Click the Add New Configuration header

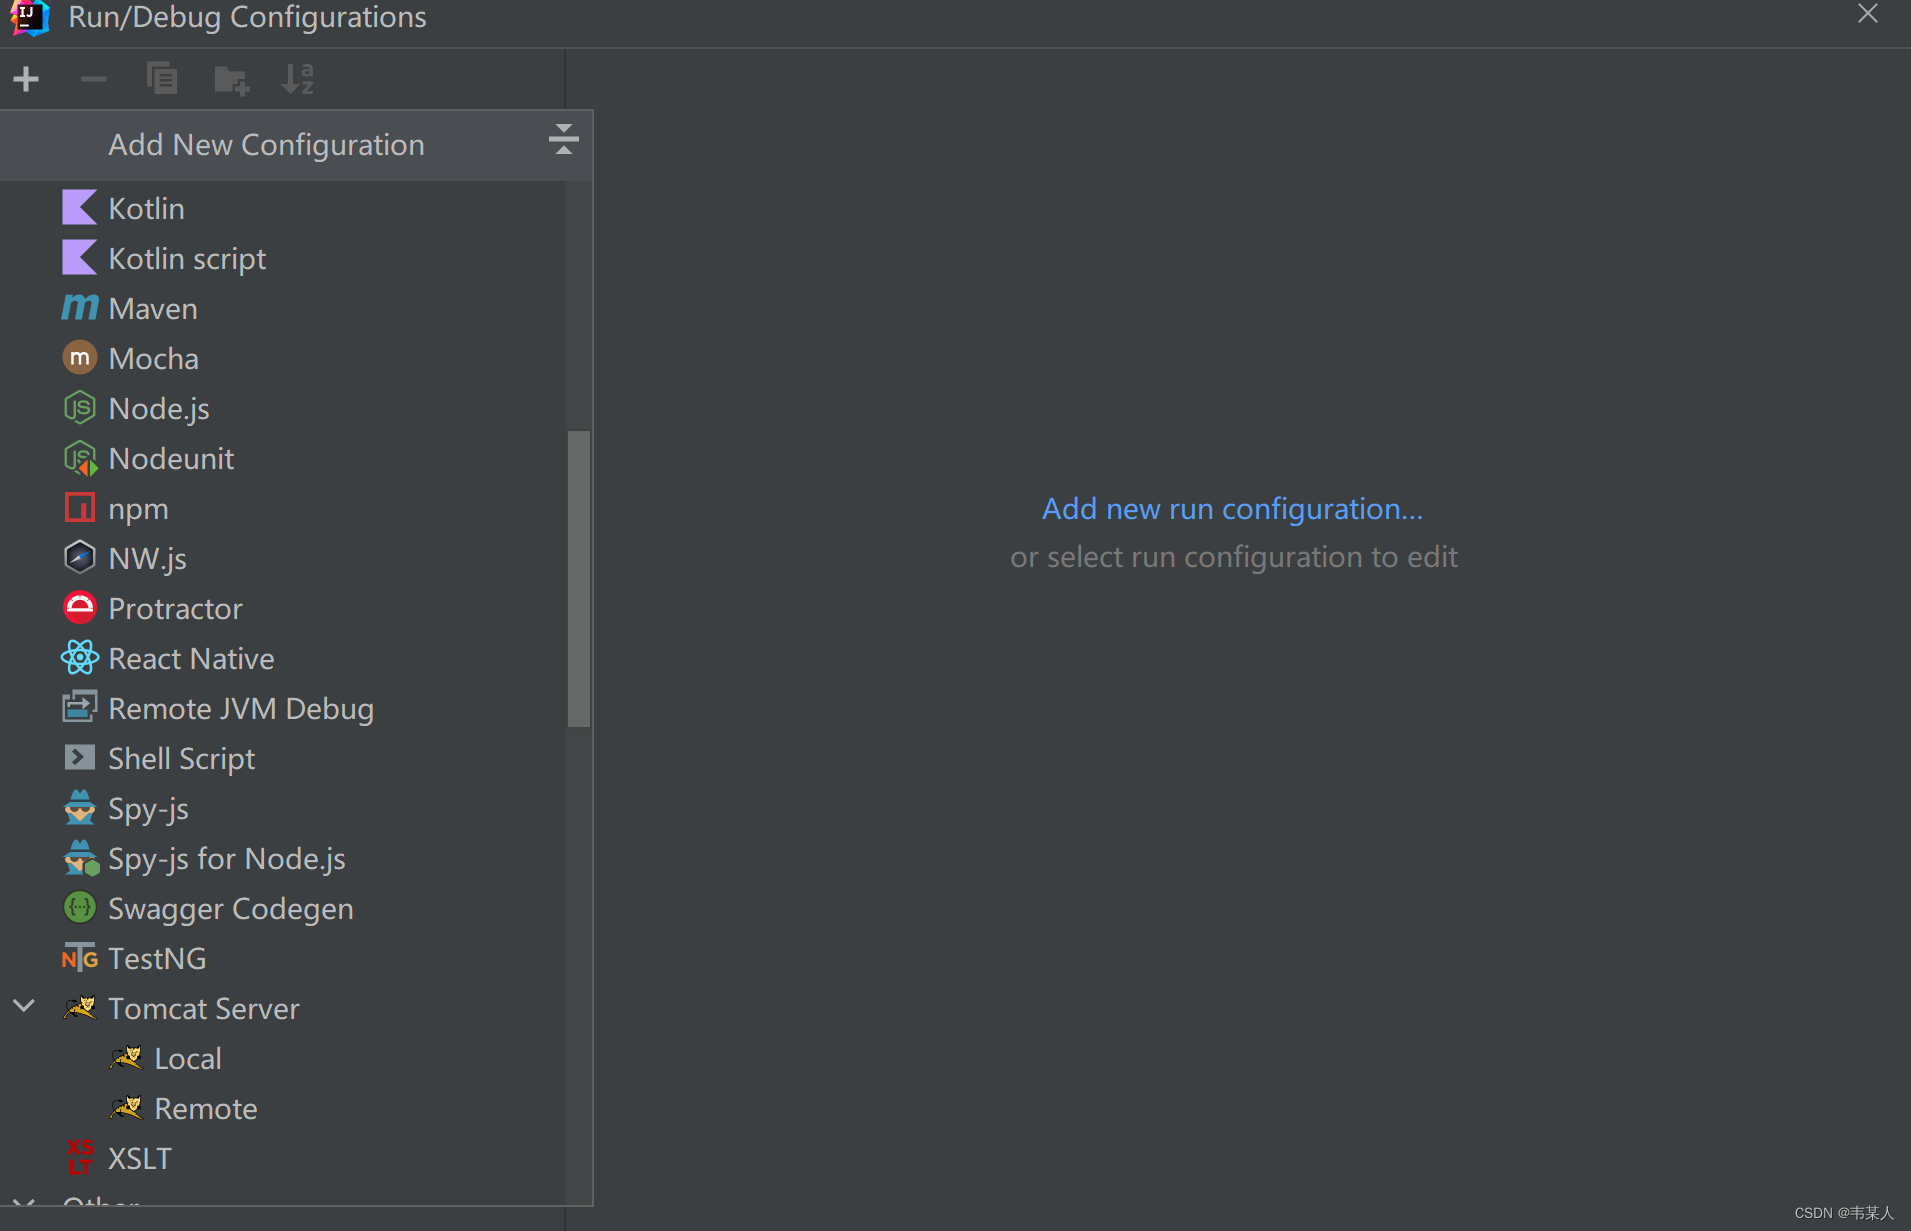266,144
